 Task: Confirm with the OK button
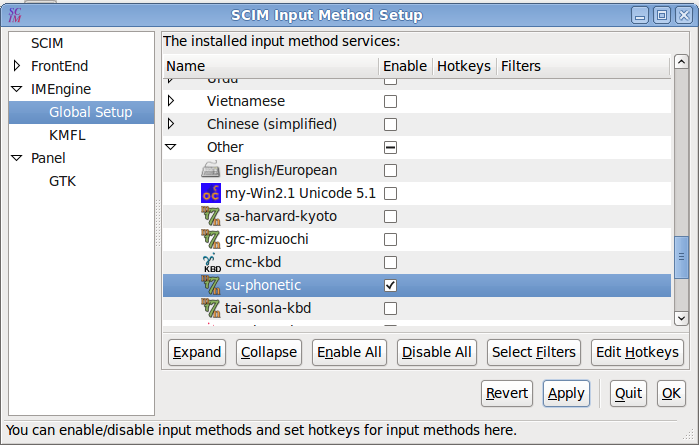[x=671, y=393]
